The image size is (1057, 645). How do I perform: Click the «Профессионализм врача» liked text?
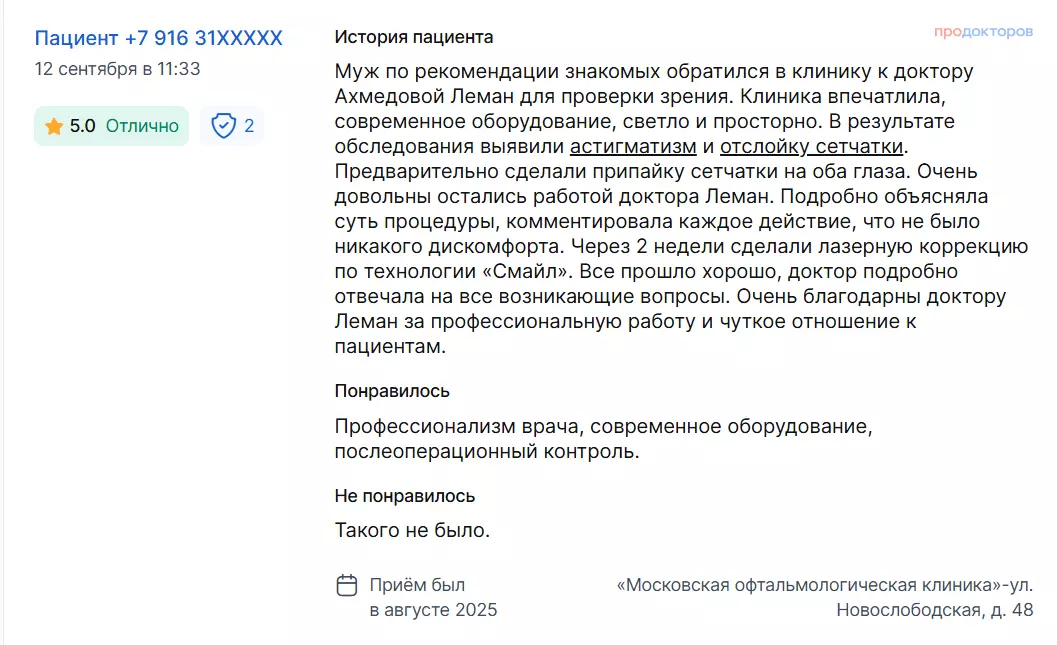[460, 427]
